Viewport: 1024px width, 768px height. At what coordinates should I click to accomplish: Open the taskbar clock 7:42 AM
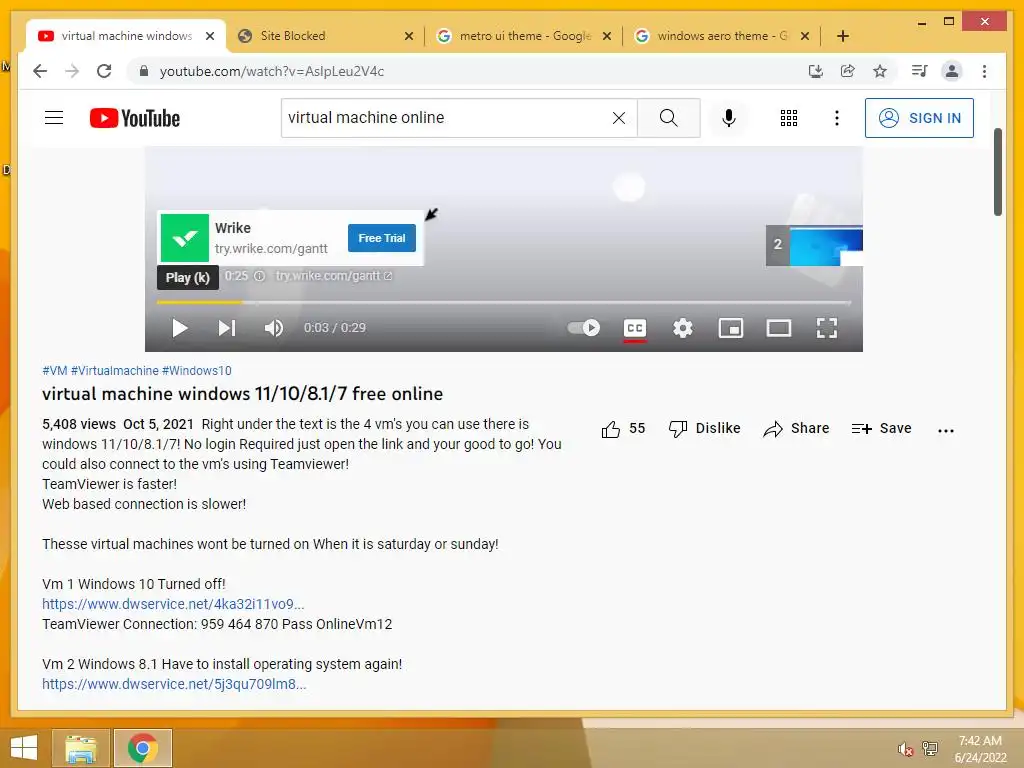pyautogui.click(x=980, y=749)
